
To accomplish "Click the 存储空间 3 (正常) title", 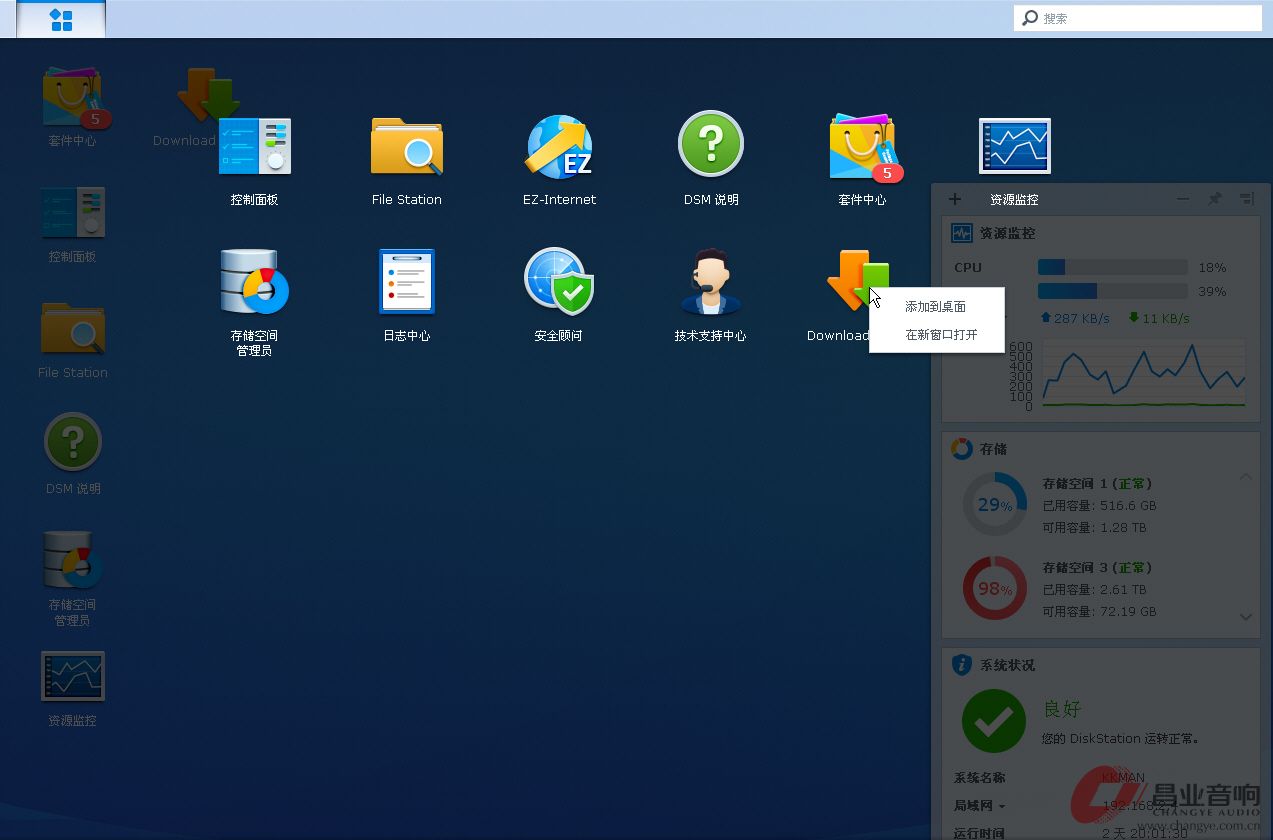I will pos(1098,567).
